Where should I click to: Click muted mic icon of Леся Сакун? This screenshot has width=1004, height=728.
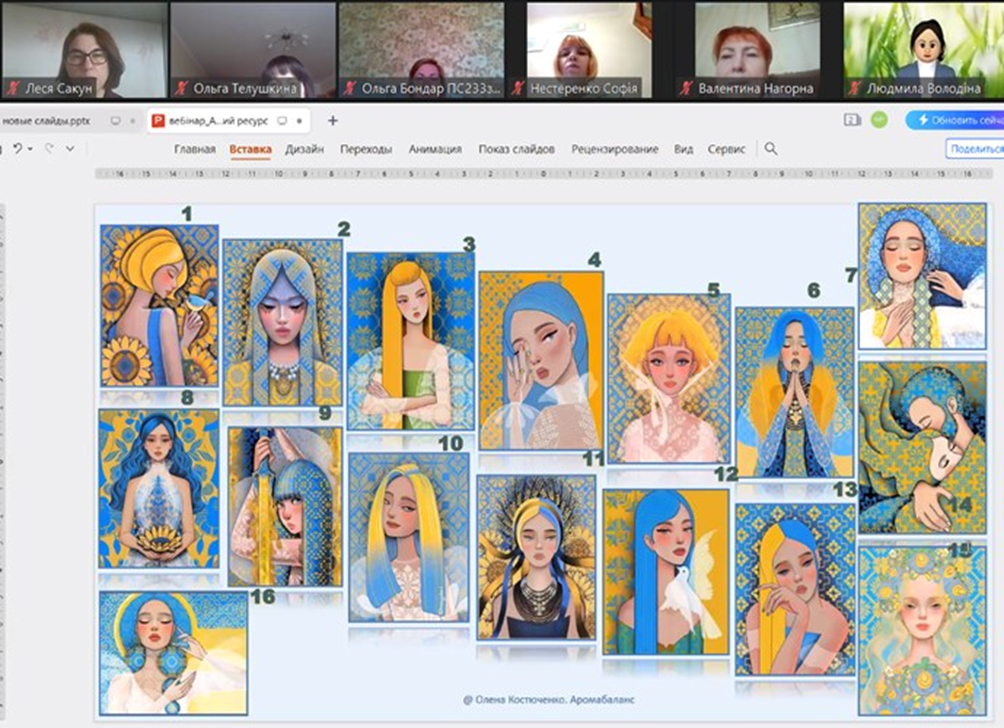click(x=11, y=88)
